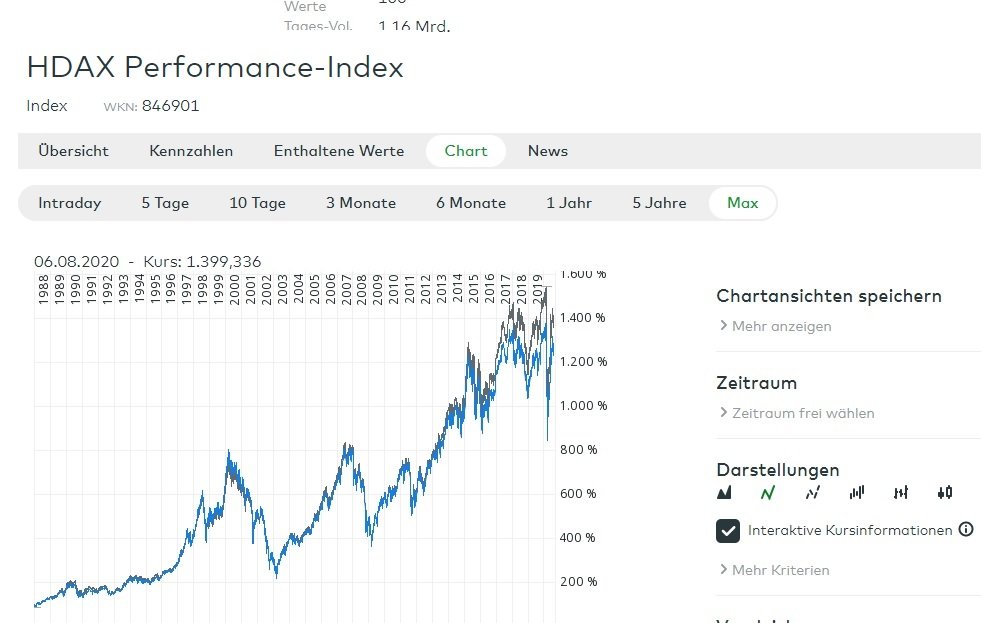Go to the News tab
Viewport: 981px width, 623px height.
(548, 151)
